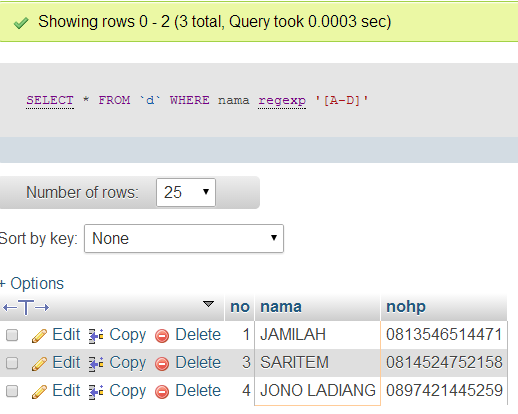The height and width of the screenshot is (414, 518).
Task: Click the WHERE keyword in the query
Action: click(190, 100)
